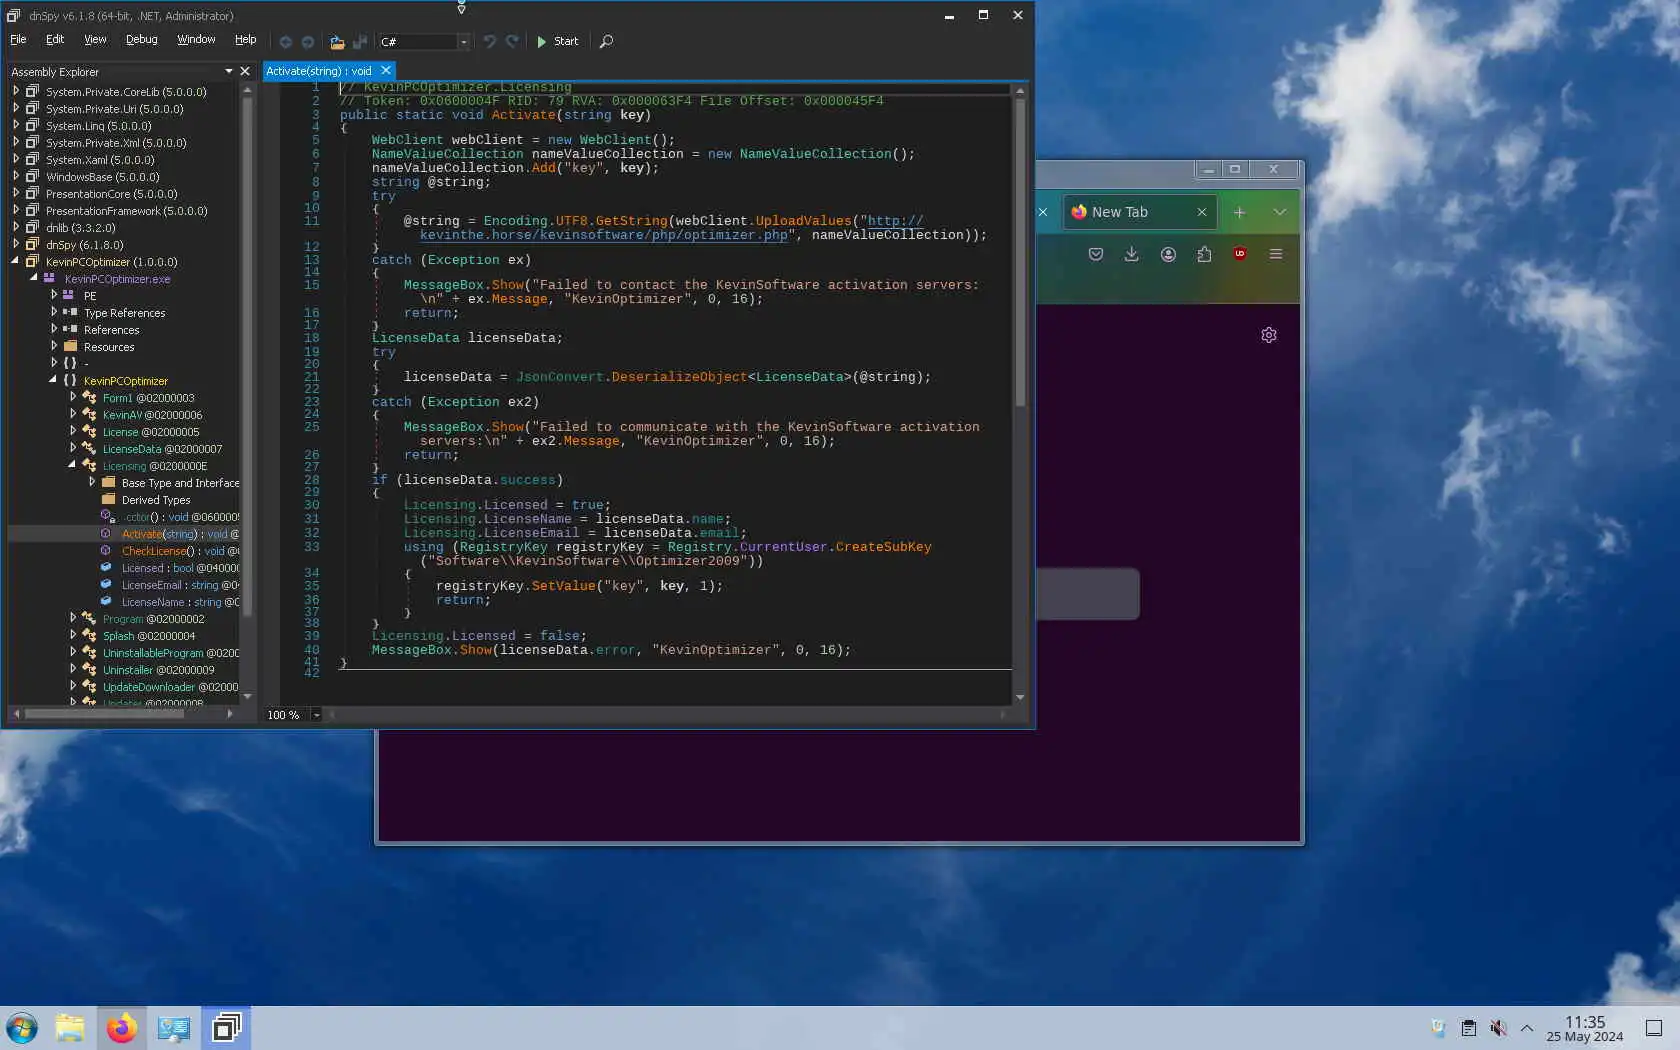The width and height of the screenshot is (1680, 1050).
Task: Open the View menu
Action: coord(95,40)
